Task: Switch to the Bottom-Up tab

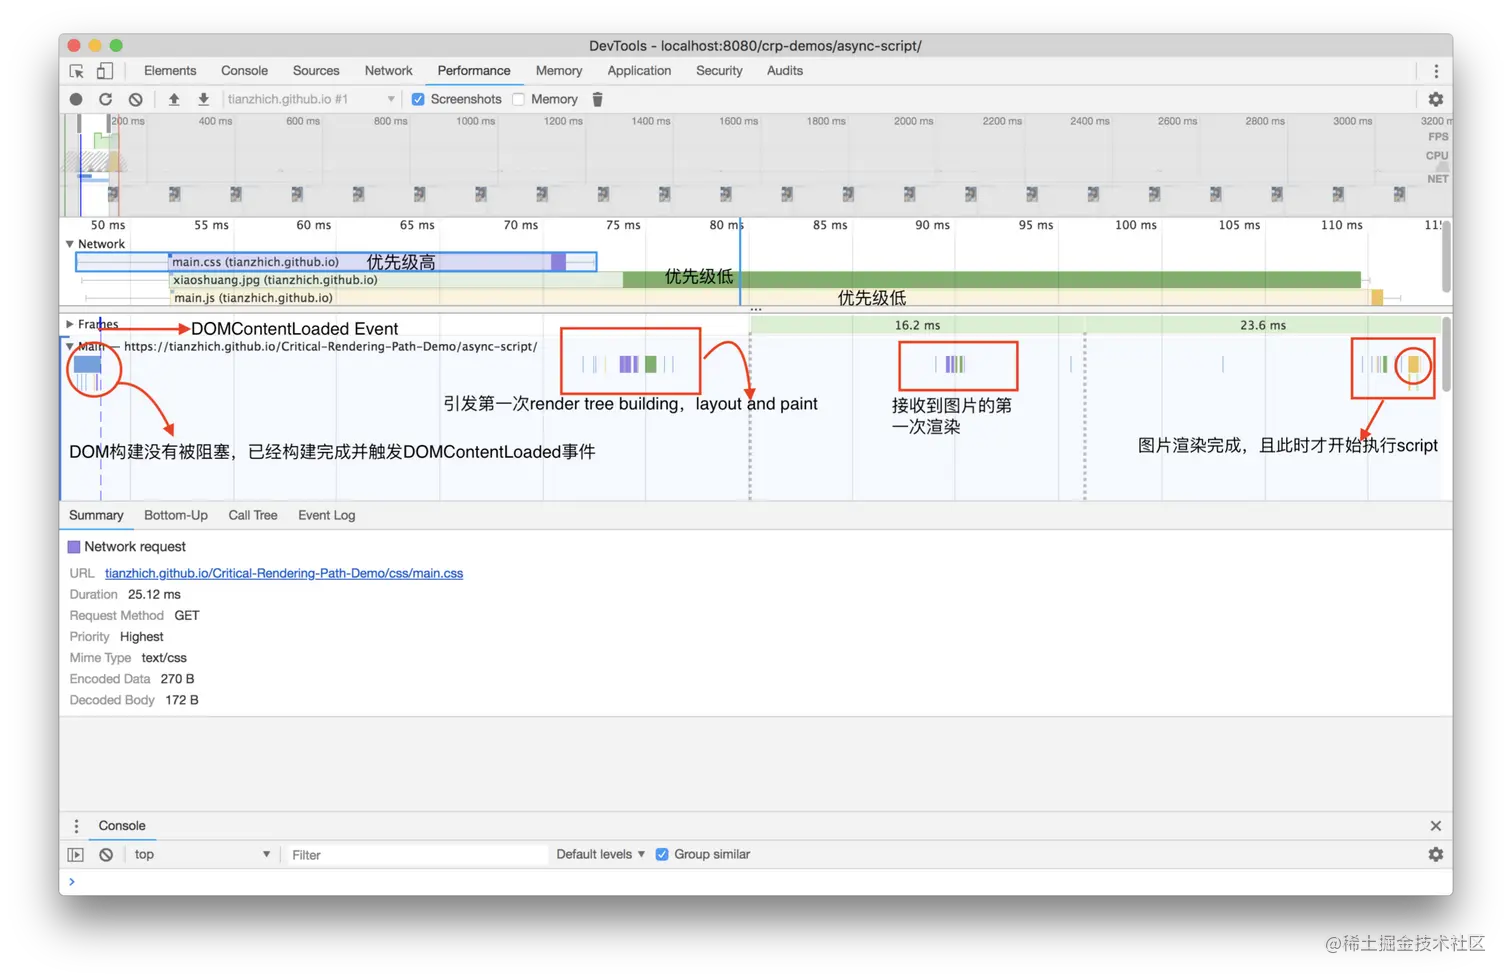Action: (x=176, y=516)
